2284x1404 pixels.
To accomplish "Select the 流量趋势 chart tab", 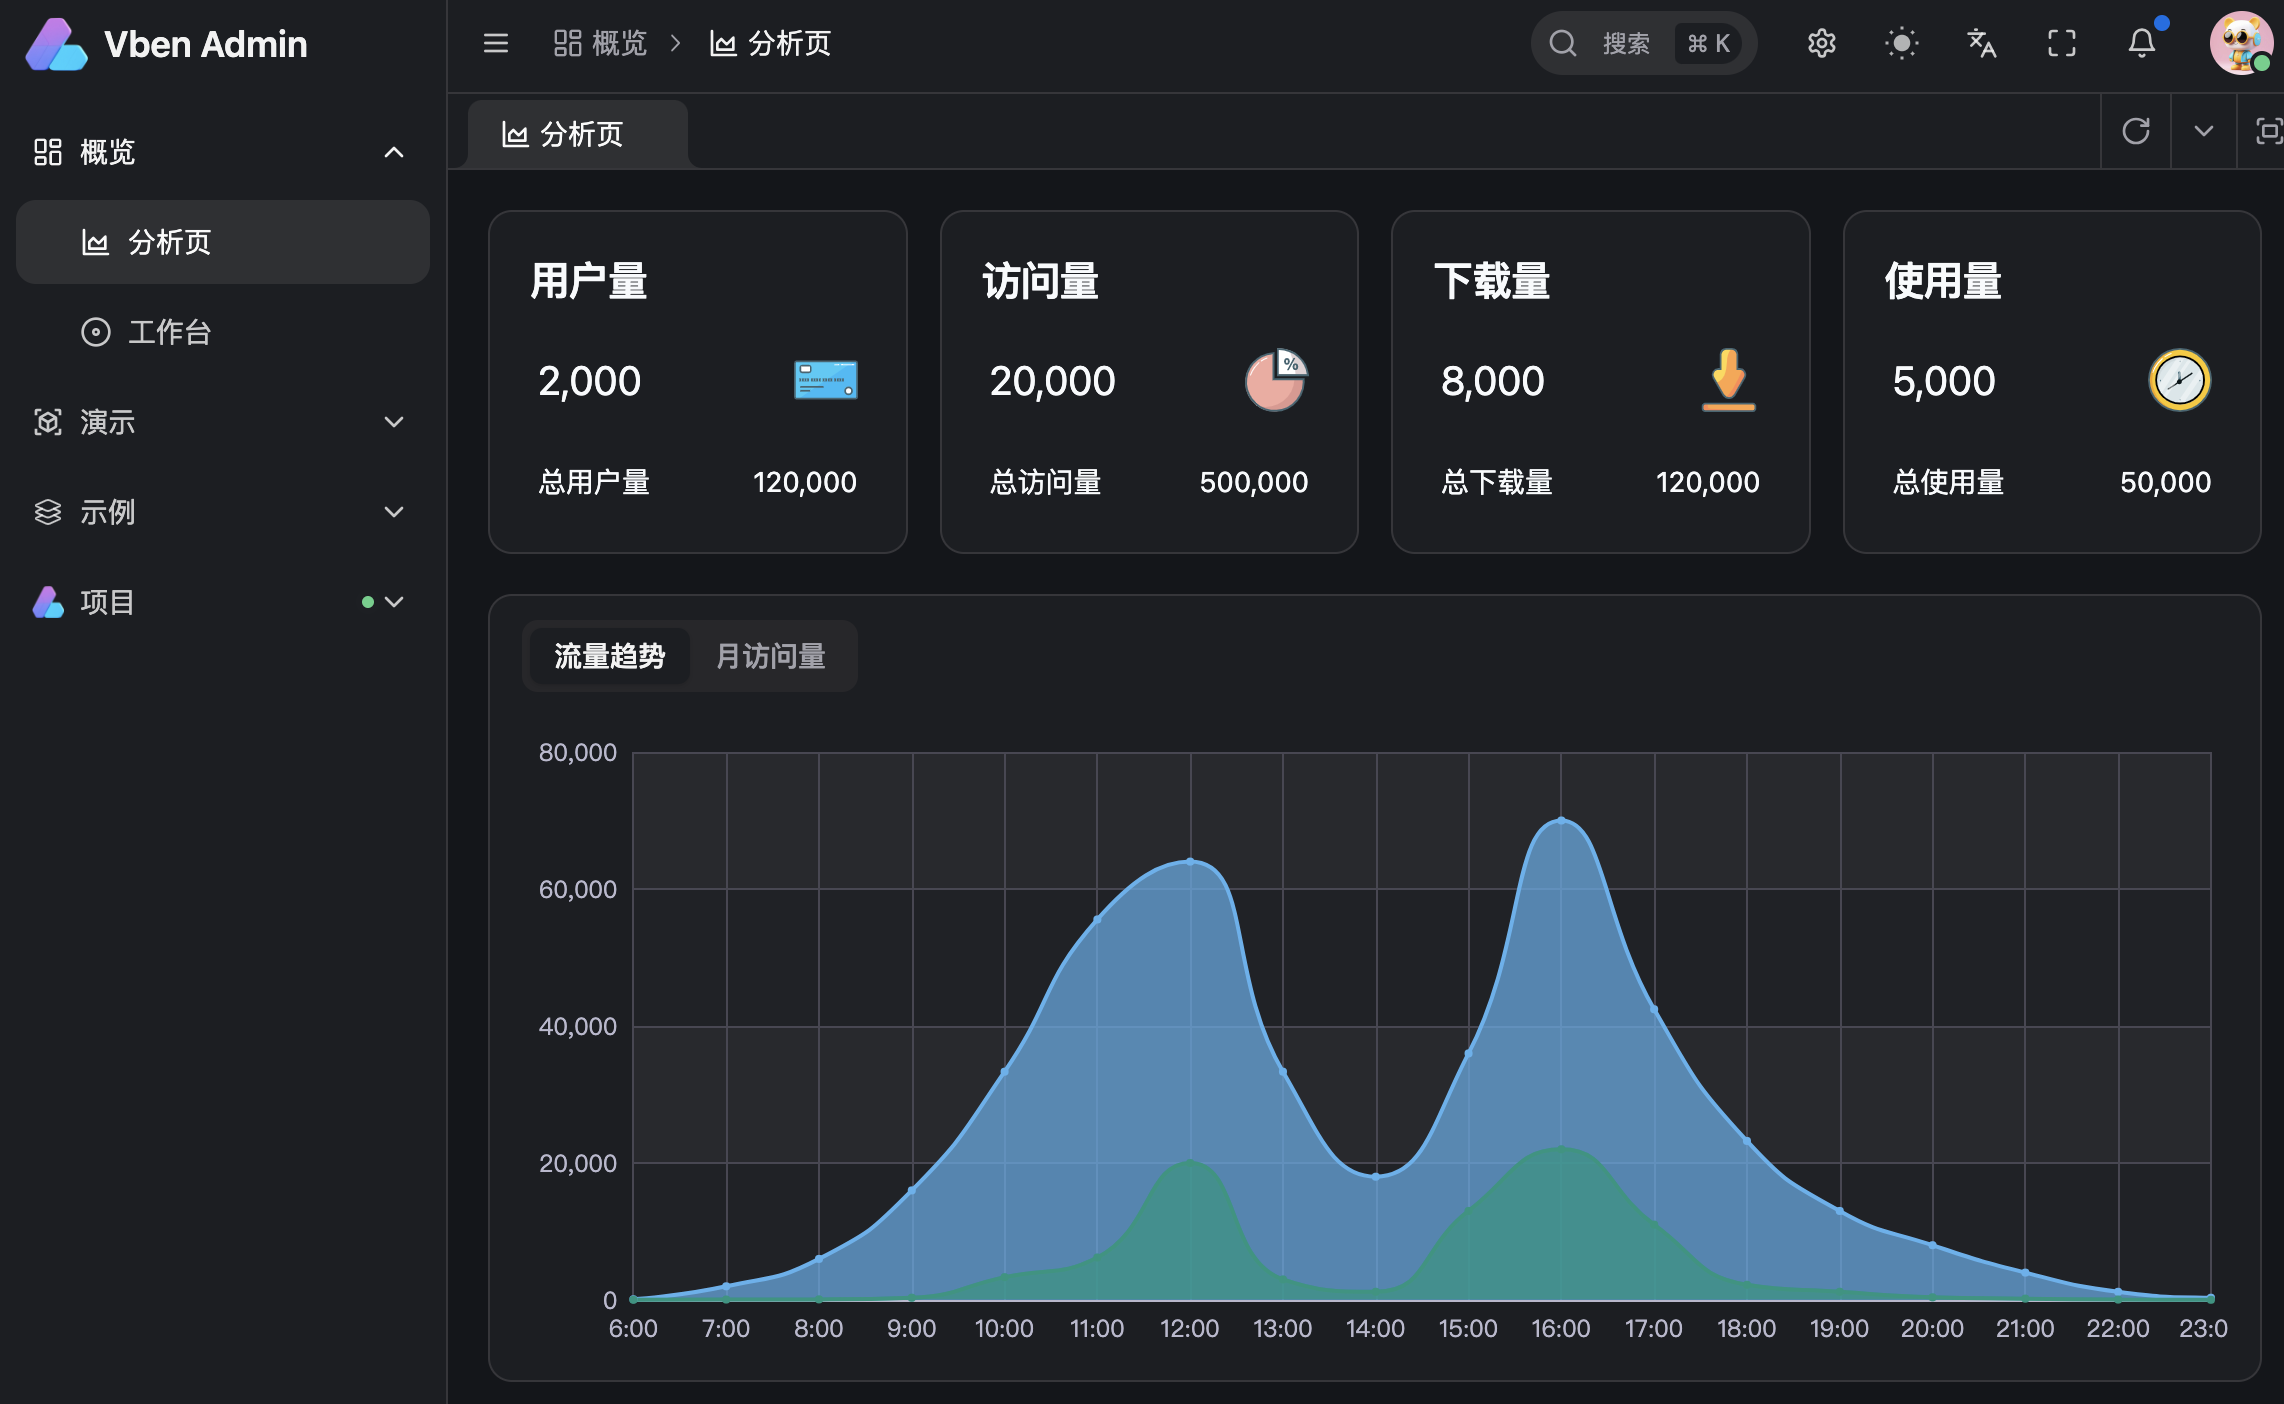I will pyautogui.click(x=609, y=656).
